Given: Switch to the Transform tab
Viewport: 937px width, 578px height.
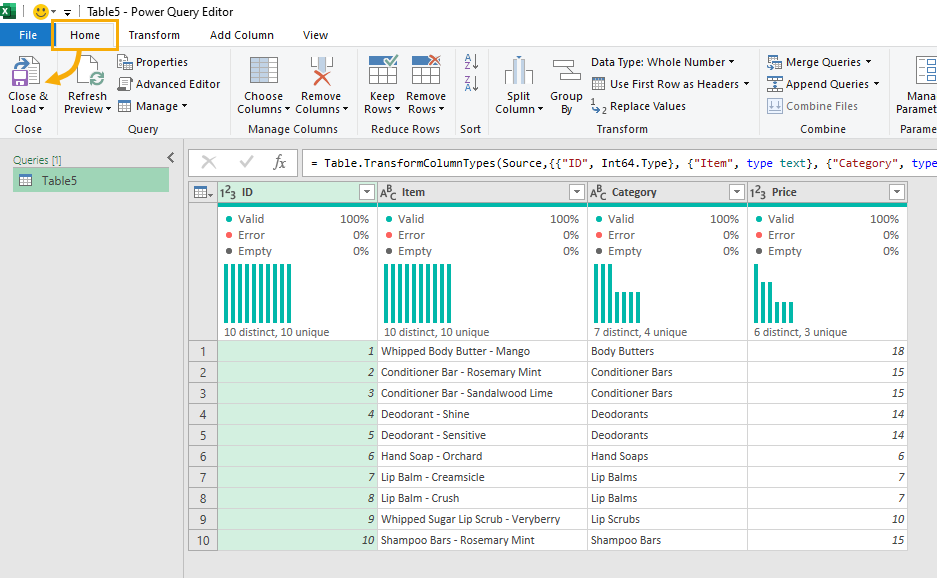Looking at the screenshot, I should pos(154,35).
